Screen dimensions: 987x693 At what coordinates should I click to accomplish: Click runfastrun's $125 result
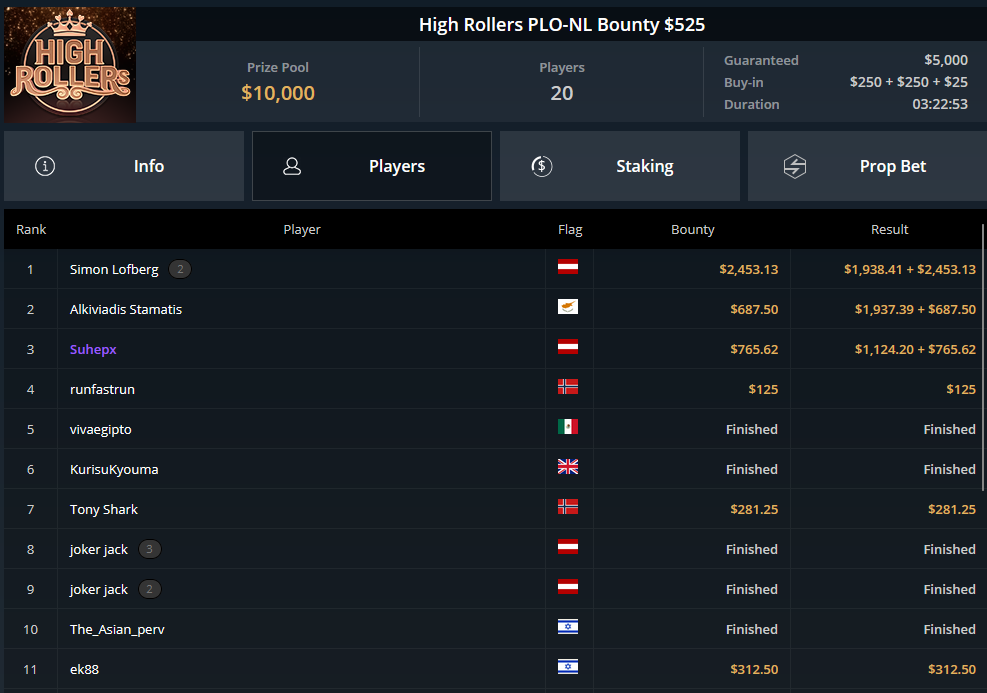pyautogui.click(x=961, y=390)
